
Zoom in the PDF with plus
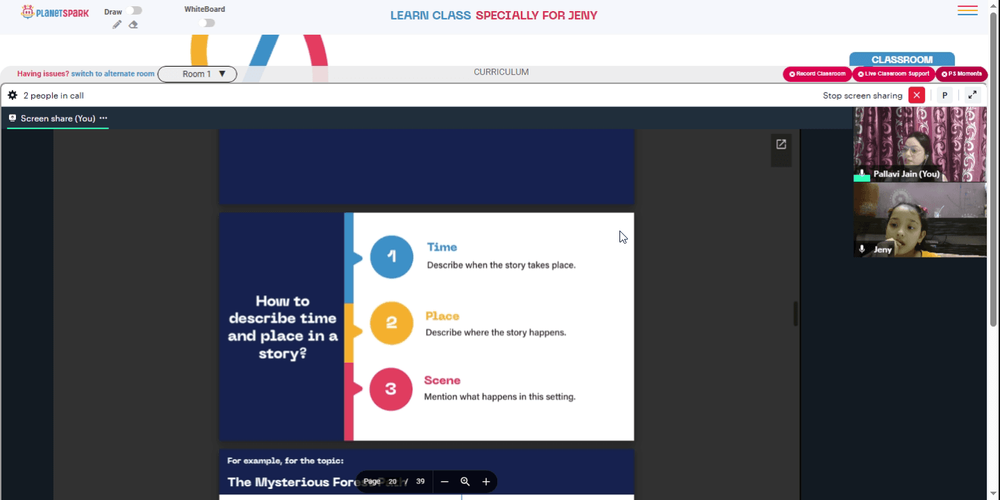pos(486,482)
